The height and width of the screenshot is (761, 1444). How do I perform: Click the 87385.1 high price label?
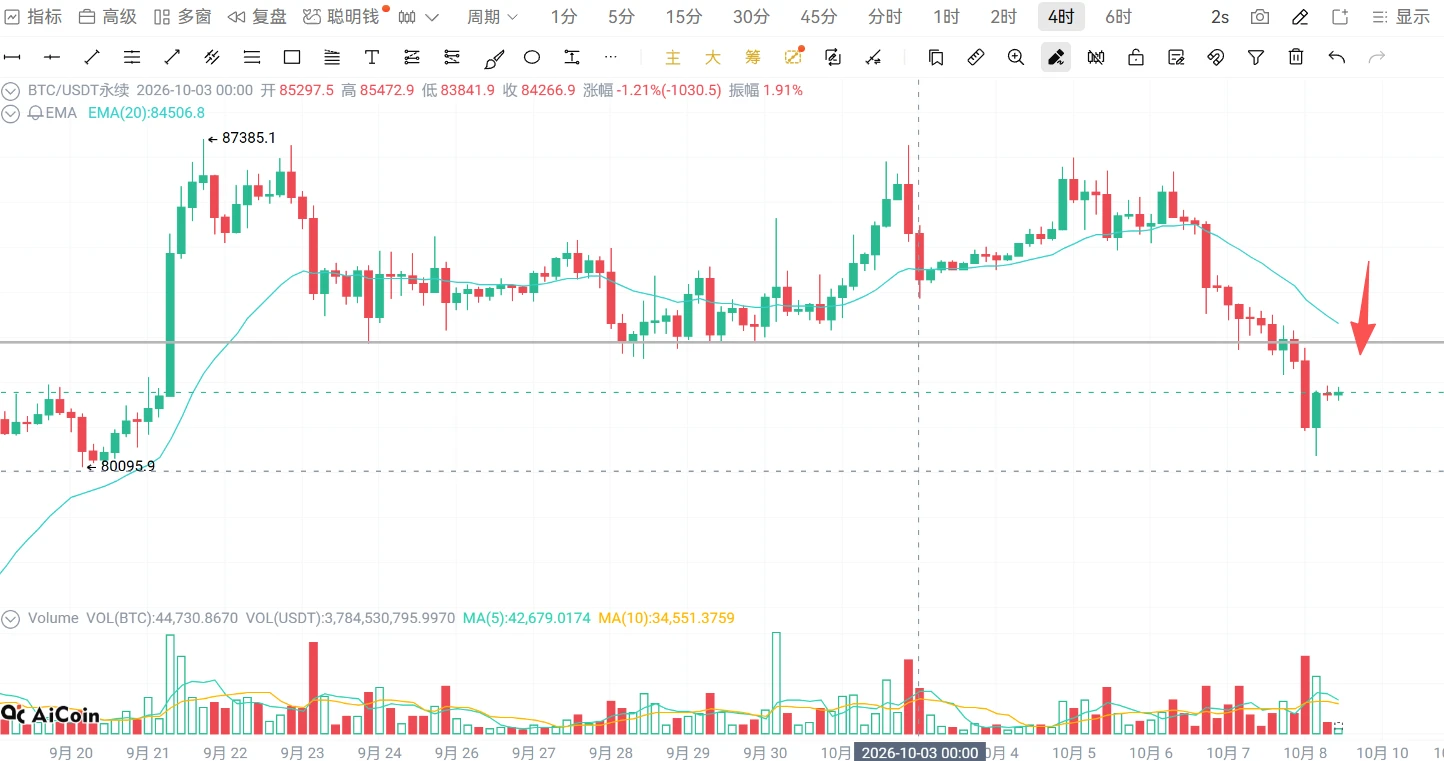click(x=248, y=138)
